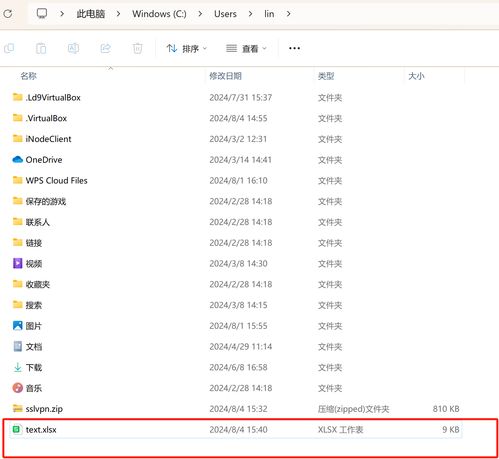This screenshot has height=459, width=499.
Task: Select the 搜索 folder row
Action: [235, 305]
